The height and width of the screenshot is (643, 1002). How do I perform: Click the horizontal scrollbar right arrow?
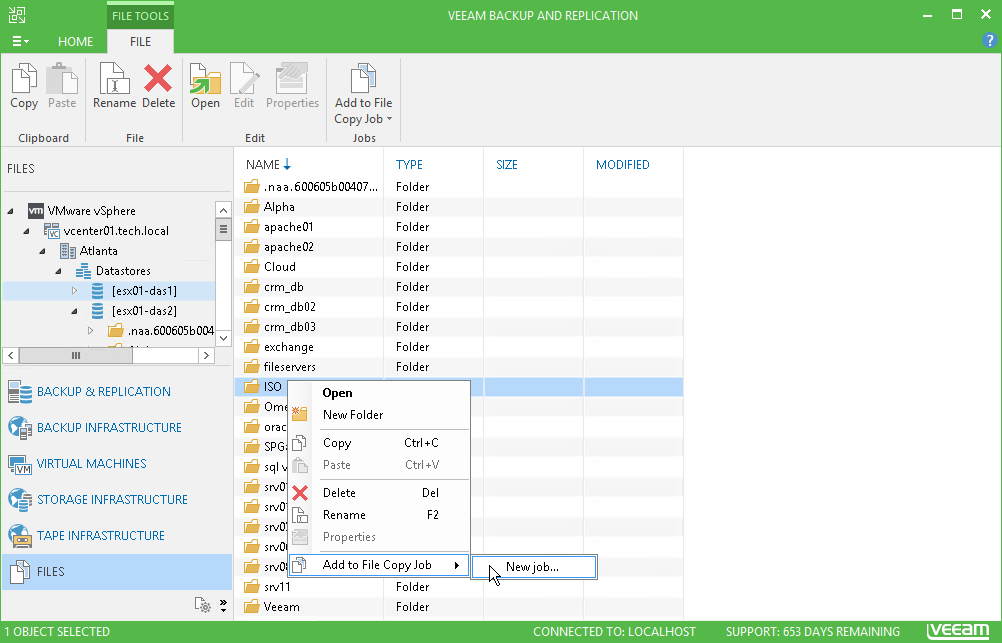pyautogui.click(x=206, y=355)
